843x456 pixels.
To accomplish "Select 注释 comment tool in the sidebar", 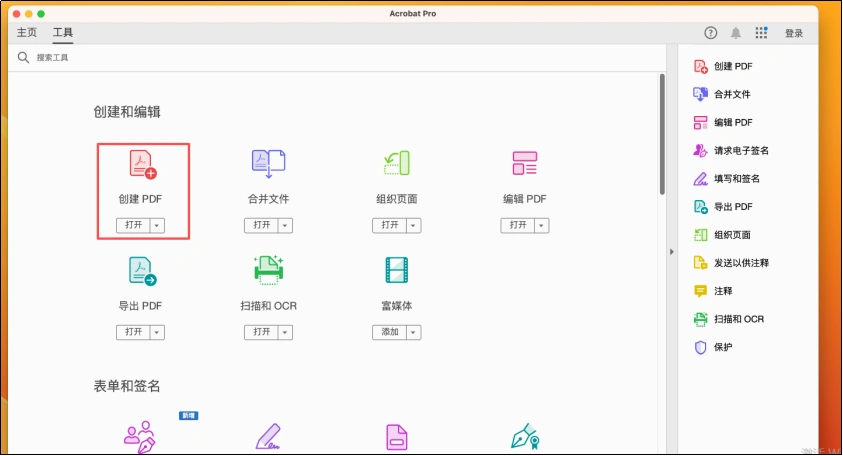I will pyautogui.click(x=713, y=291).
